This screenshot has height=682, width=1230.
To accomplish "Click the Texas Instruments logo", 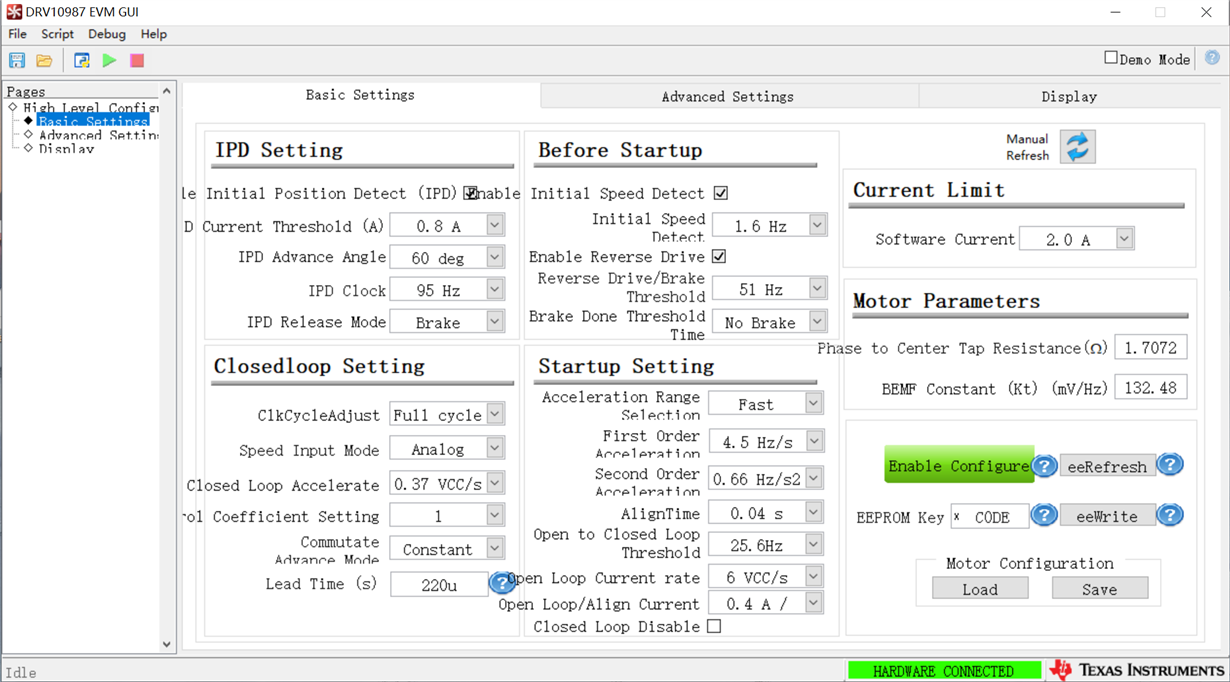I will [1137, 670].
